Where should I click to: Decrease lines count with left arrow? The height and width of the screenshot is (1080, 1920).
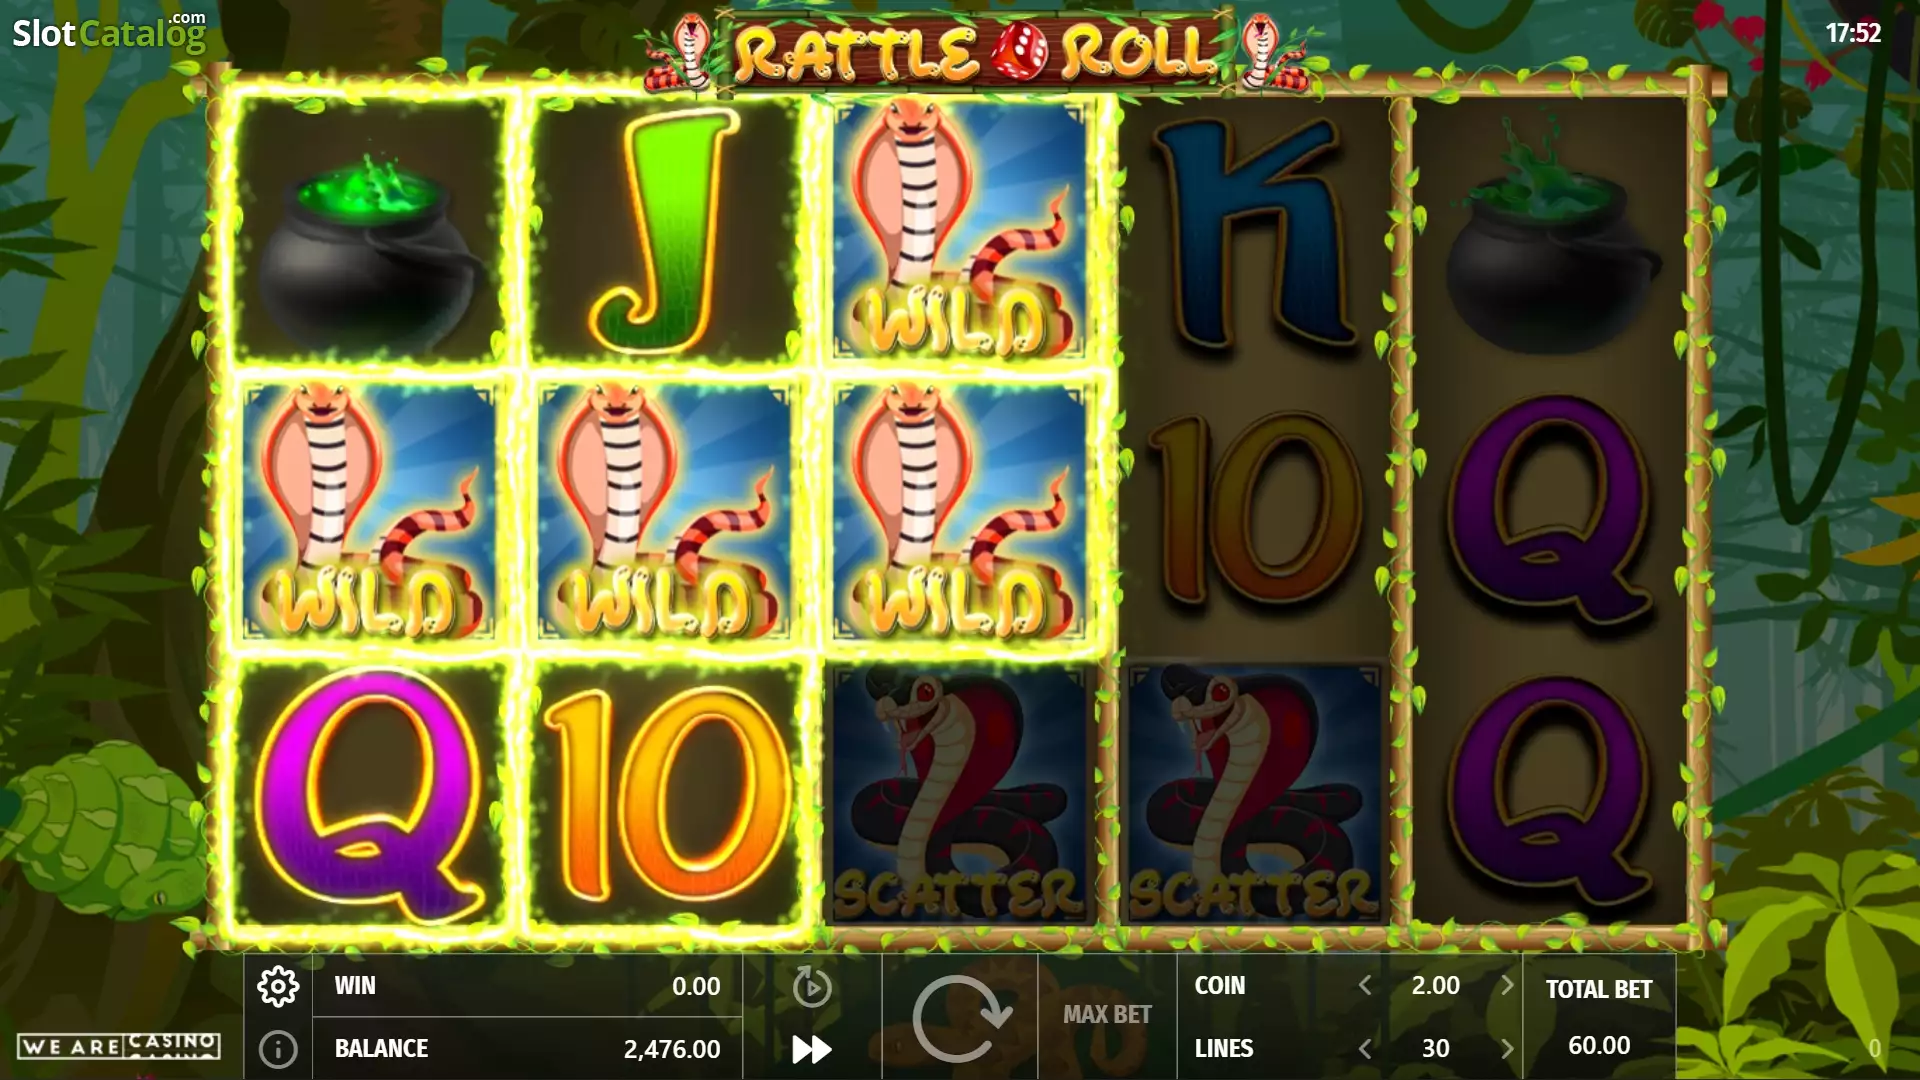(1365, 1048)
